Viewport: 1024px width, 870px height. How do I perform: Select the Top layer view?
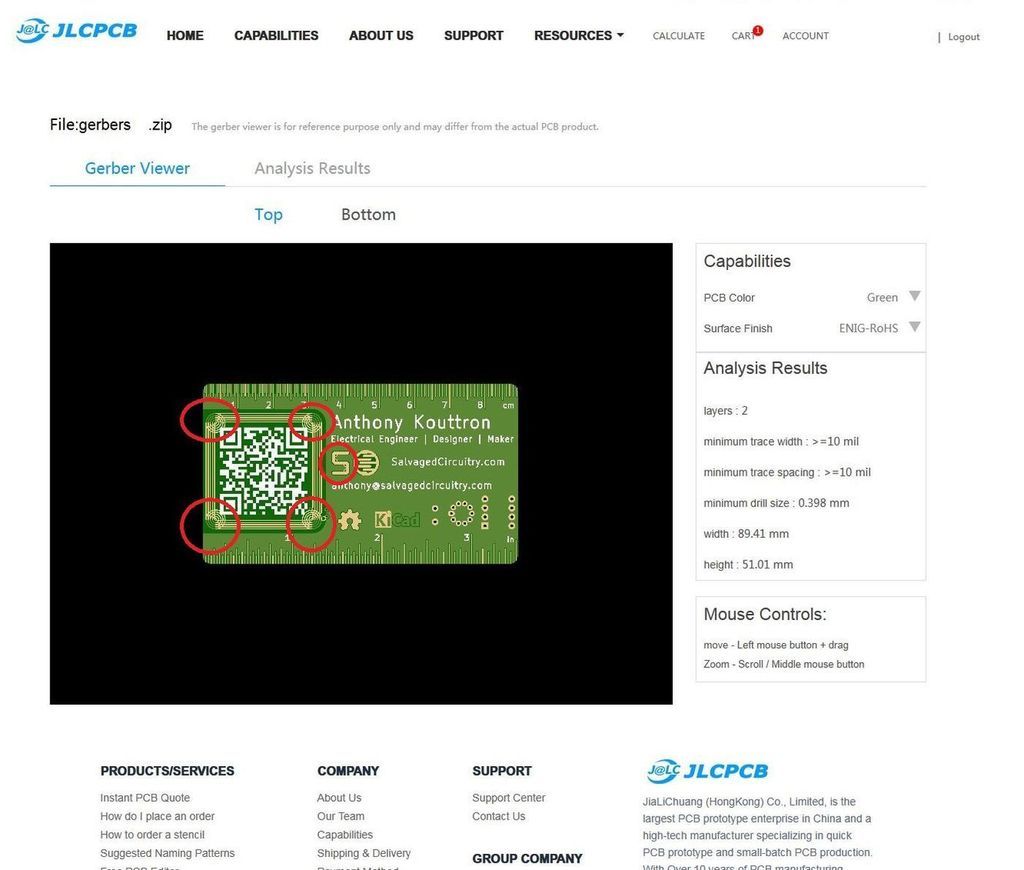click(268, 215)
